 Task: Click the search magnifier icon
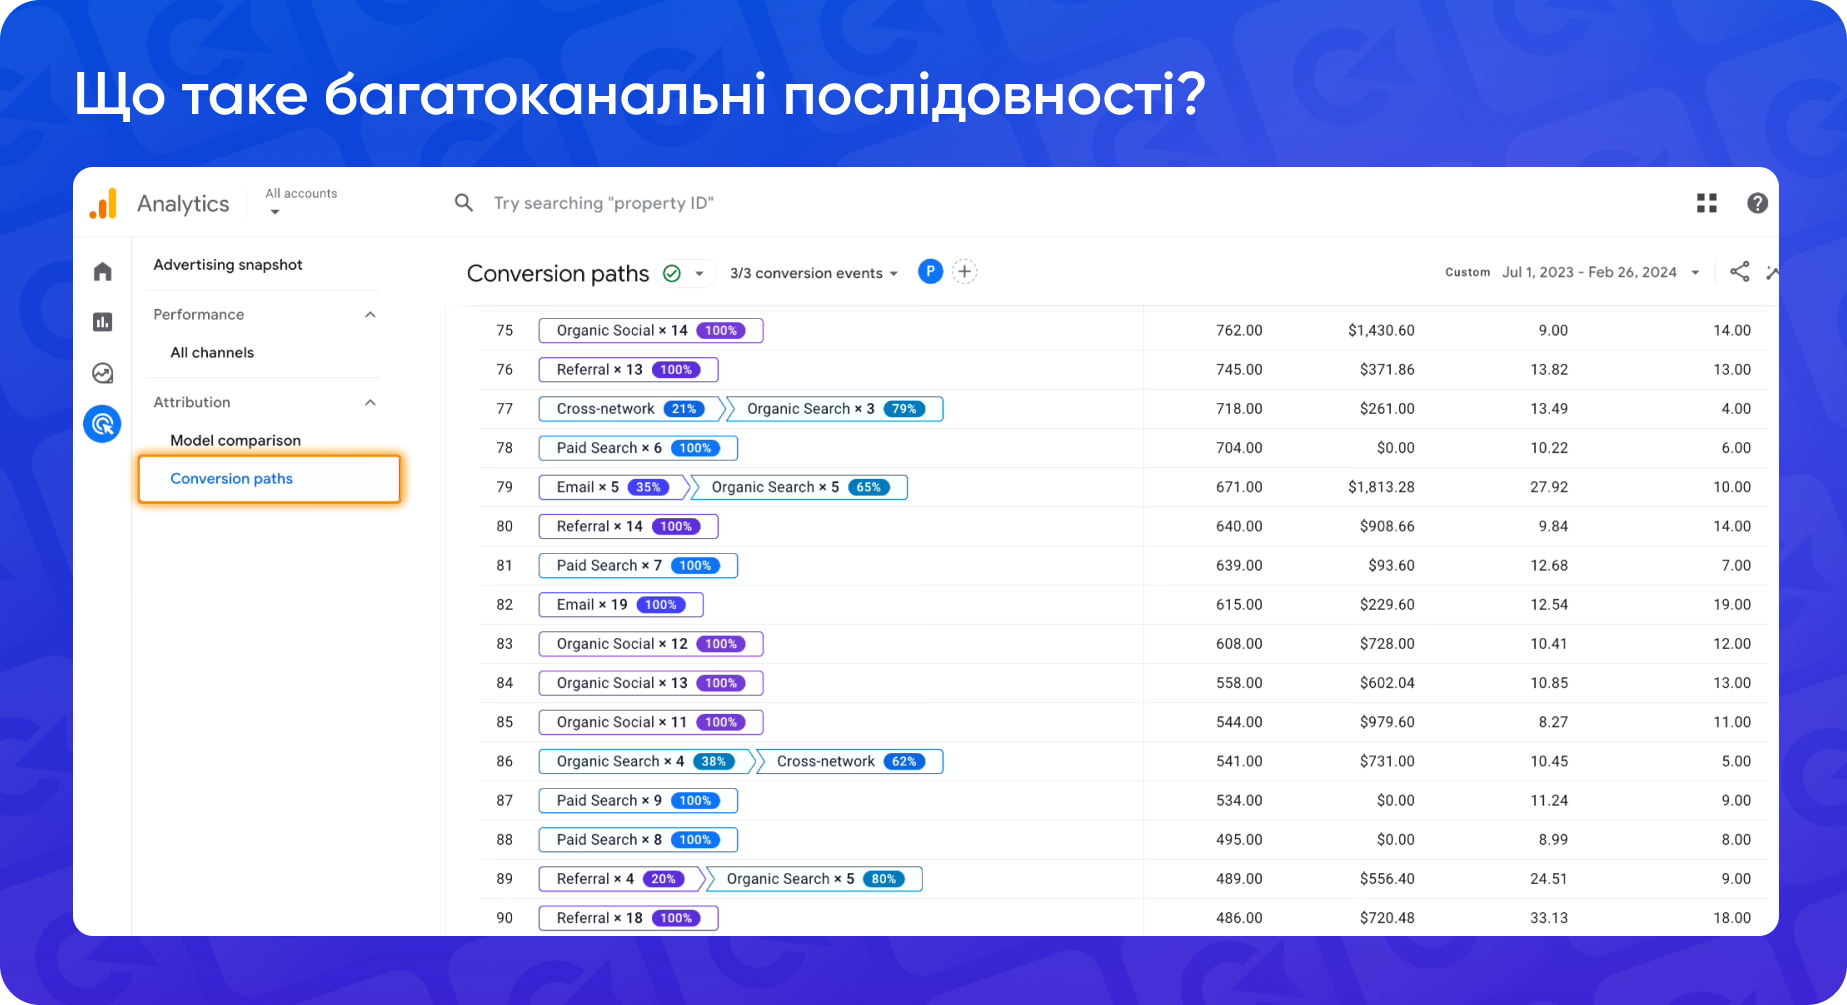coord(463,202)
